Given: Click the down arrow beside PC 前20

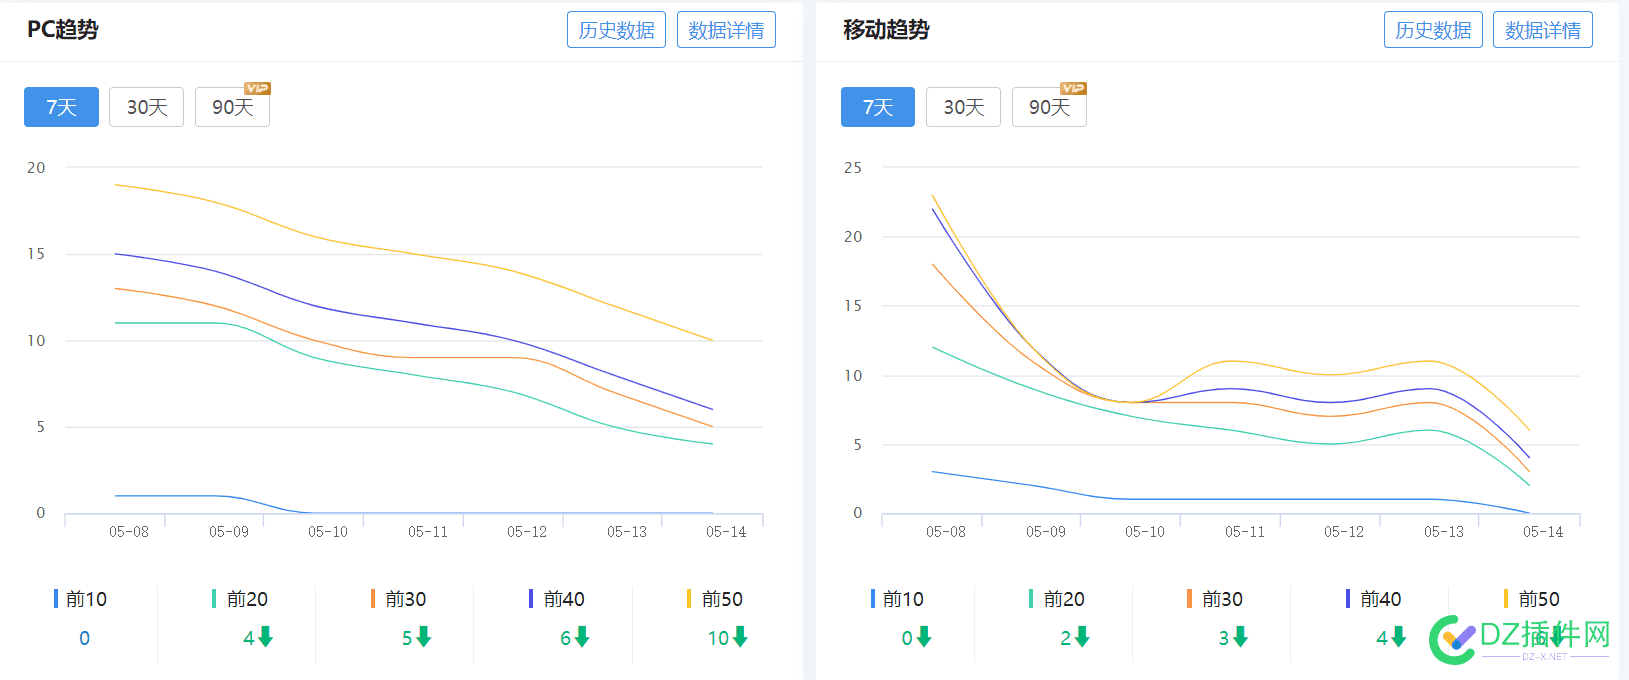Looking at the screenshot, I should pos(266,637).
